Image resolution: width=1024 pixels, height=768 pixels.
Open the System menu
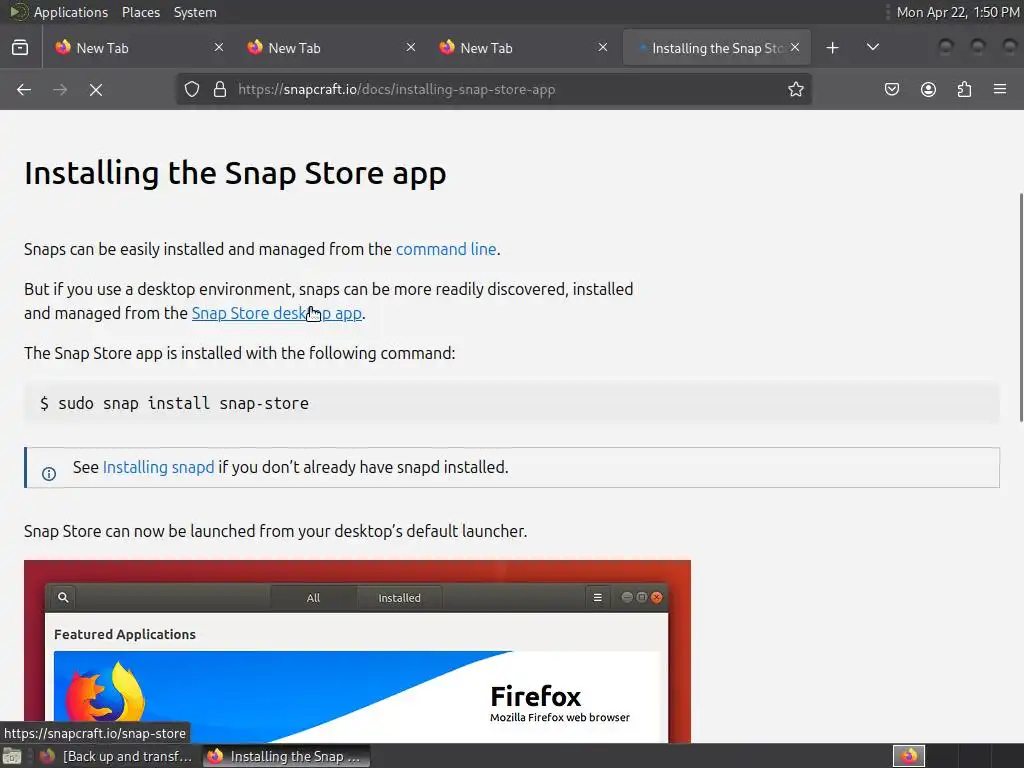(195, 12)
